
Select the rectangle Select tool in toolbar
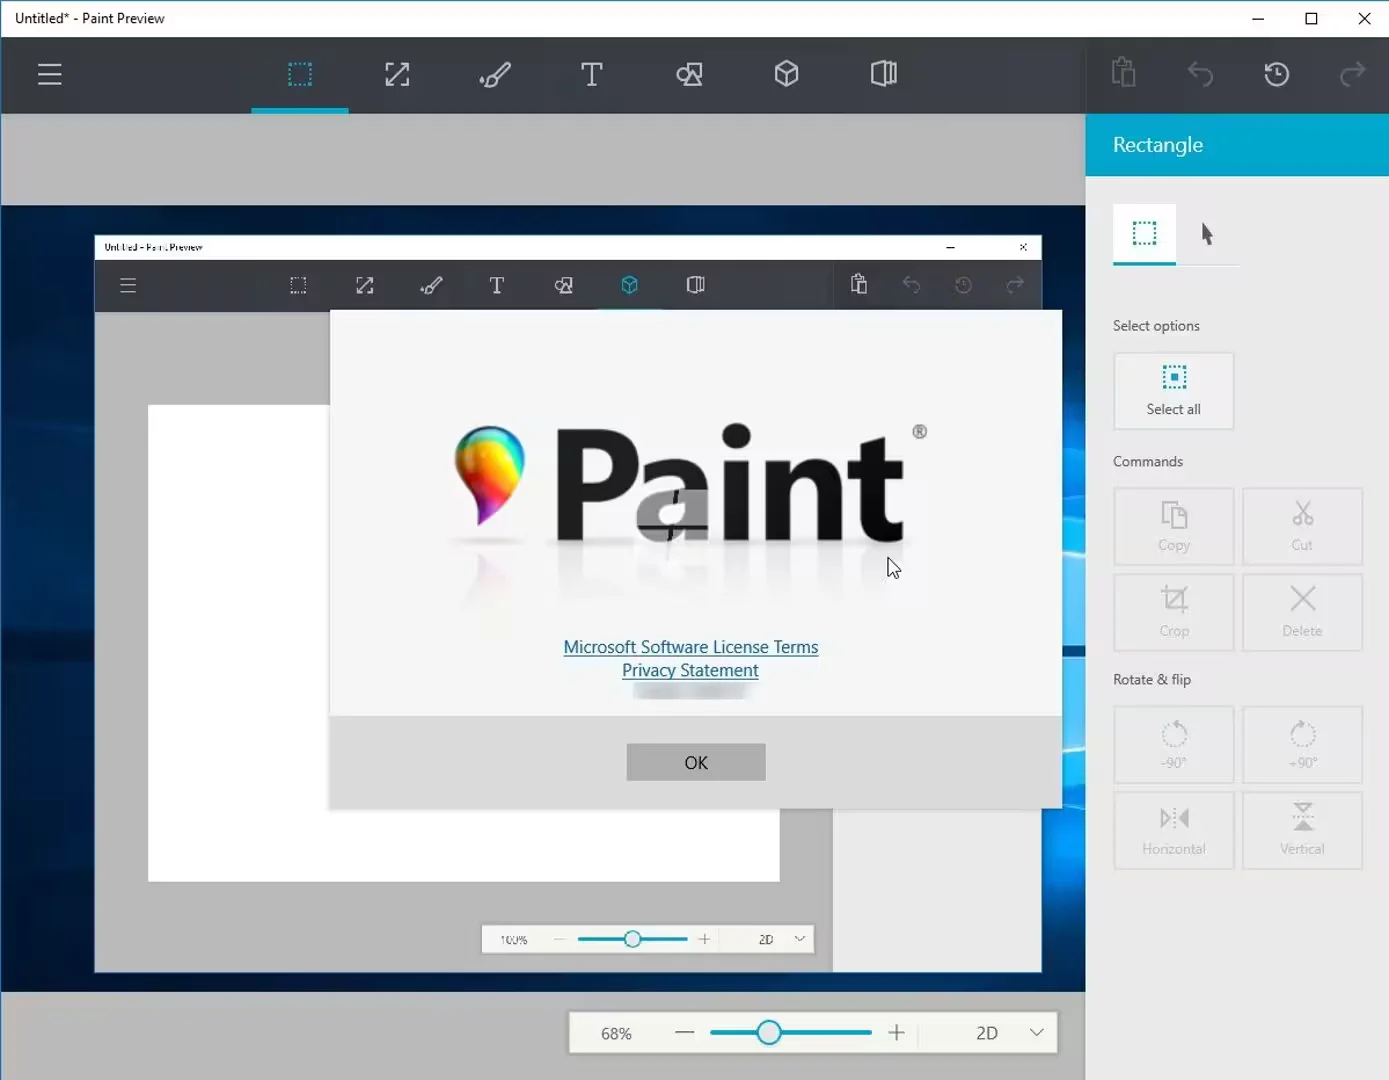point(300,75)
